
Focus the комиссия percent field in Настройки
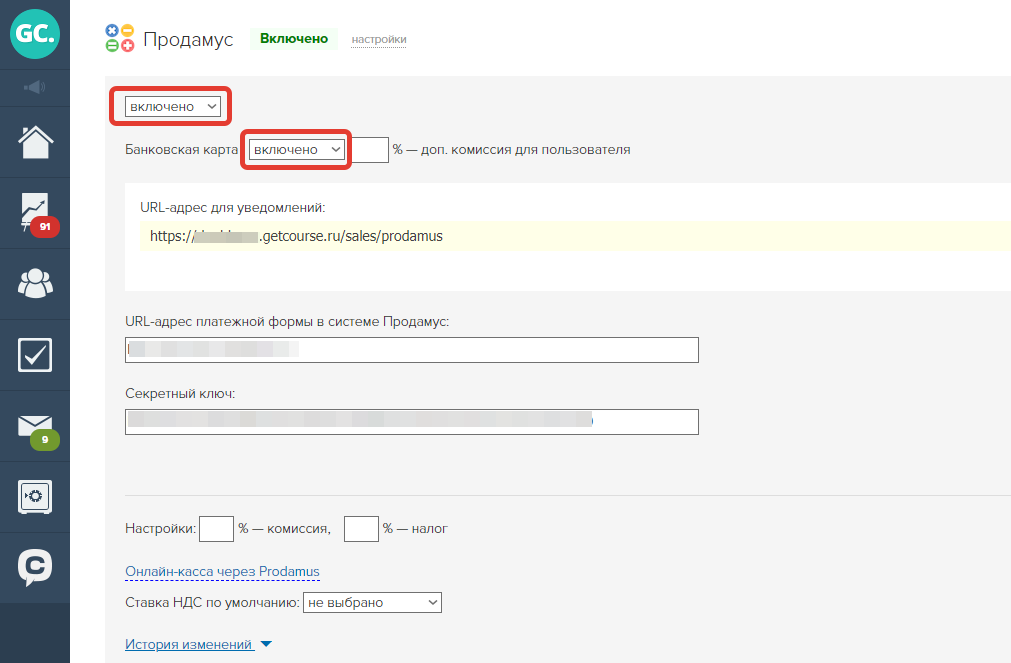[x=217, y=529]
